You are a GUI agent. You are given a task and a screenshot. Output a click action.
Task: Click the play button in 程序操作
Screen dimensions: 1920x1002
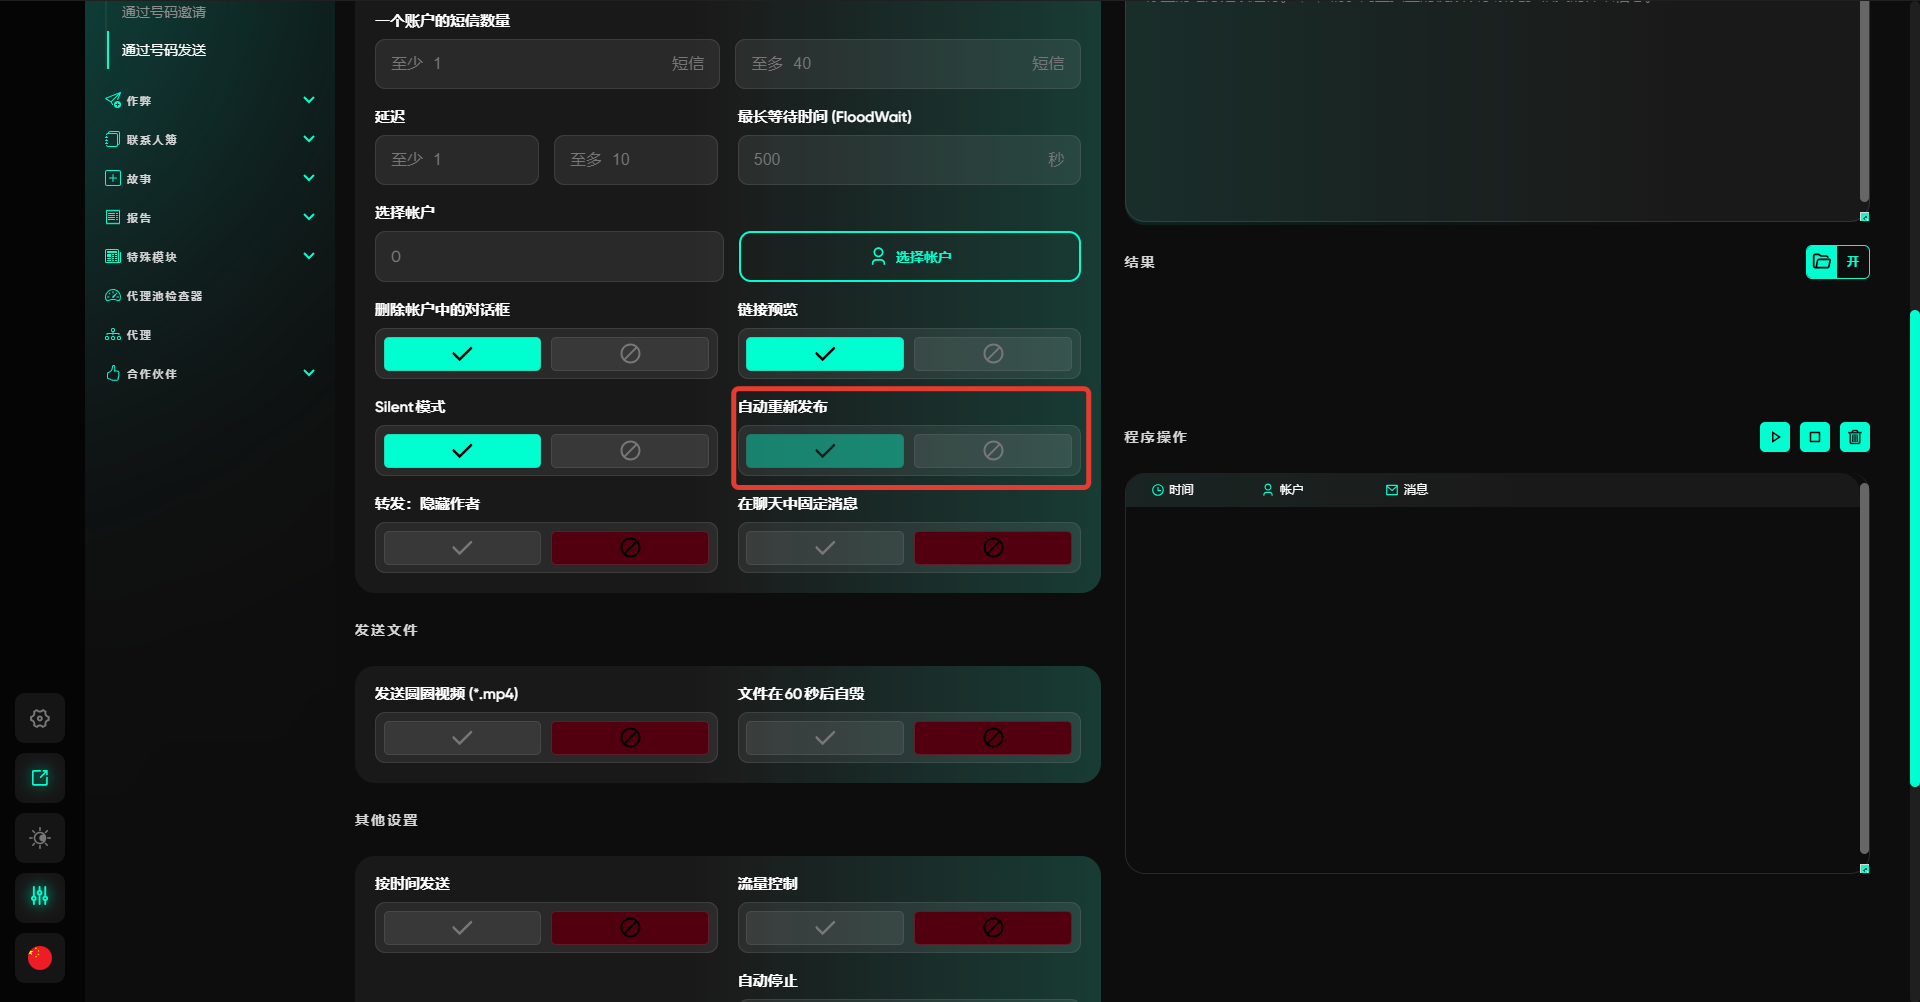1775,437
